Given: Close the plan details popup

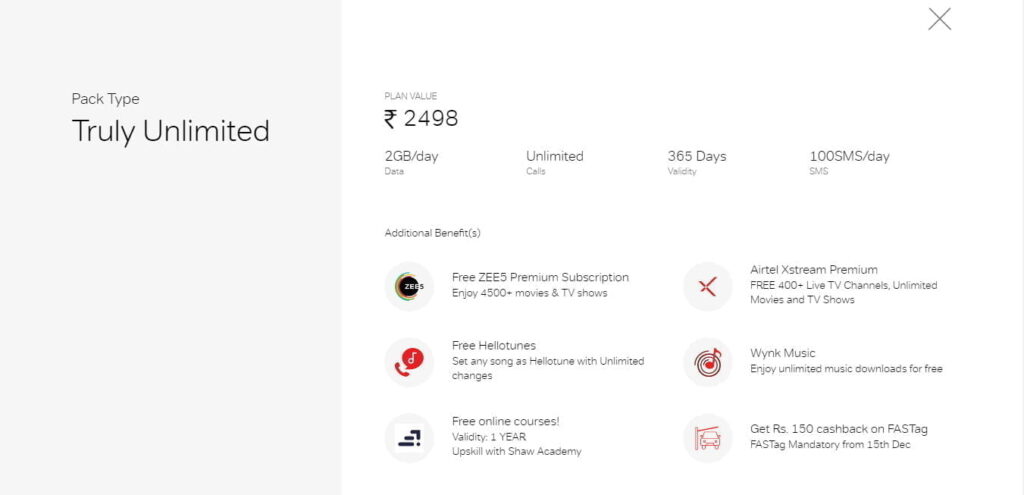Looking at the screenshot, I should point(939,20).
